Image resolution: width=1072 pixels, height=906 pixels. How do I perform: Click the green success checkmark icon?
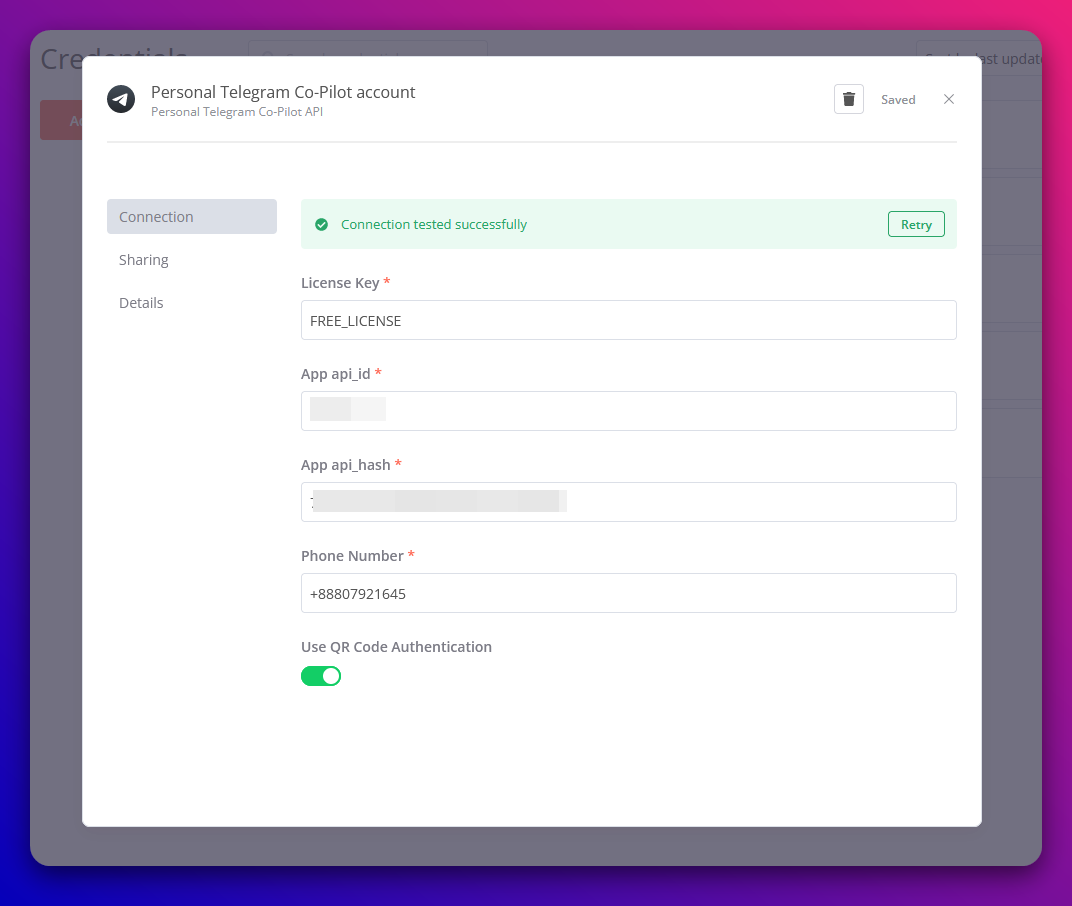pyautogui.click(x=321, y=224)
